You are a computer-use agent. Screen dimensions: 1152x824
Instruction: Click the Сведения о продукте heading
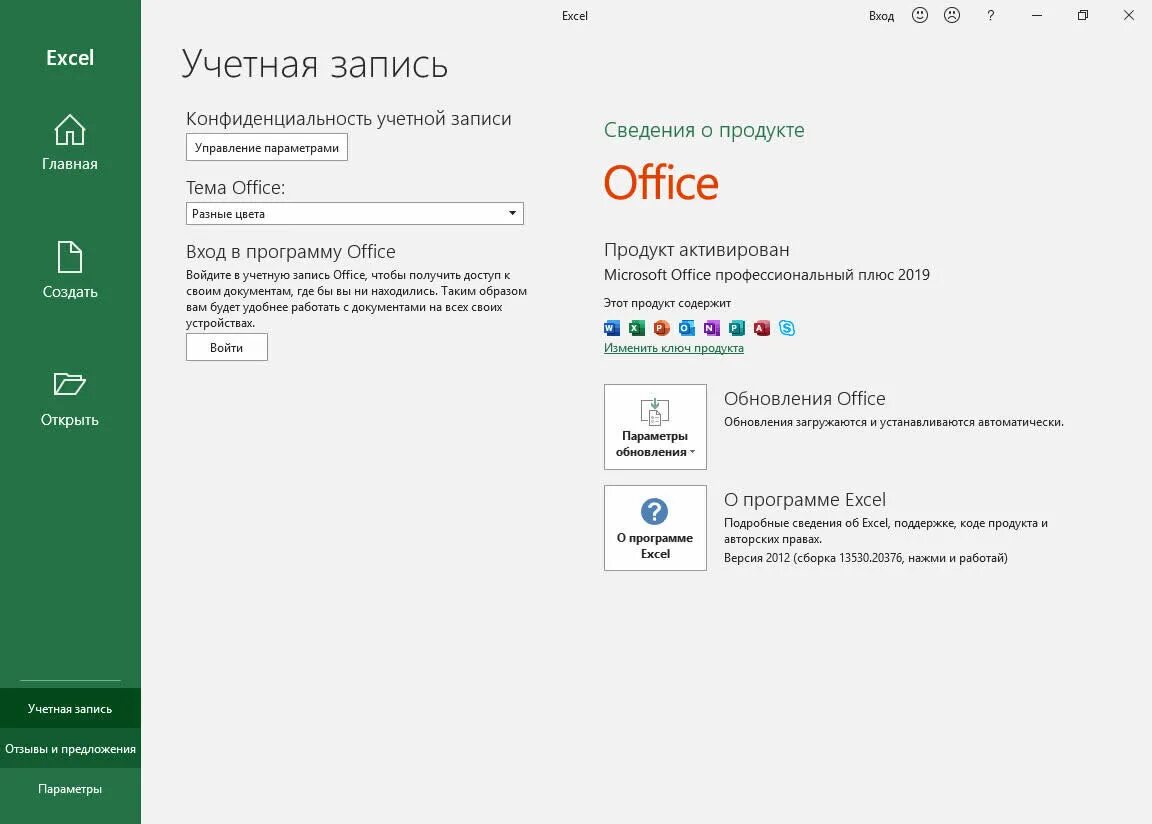(x=704, y=130)
